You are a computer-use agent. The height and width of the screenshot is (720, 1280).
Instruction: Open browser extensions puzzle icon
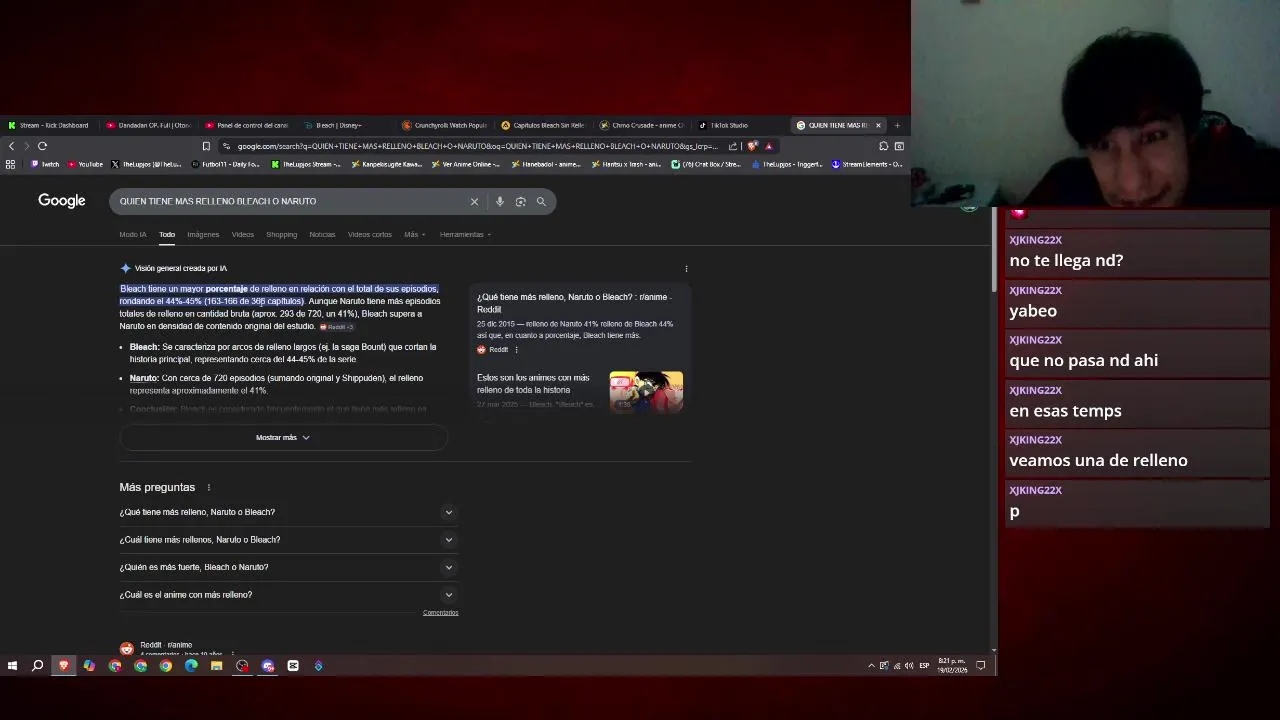tap(883, 146)
